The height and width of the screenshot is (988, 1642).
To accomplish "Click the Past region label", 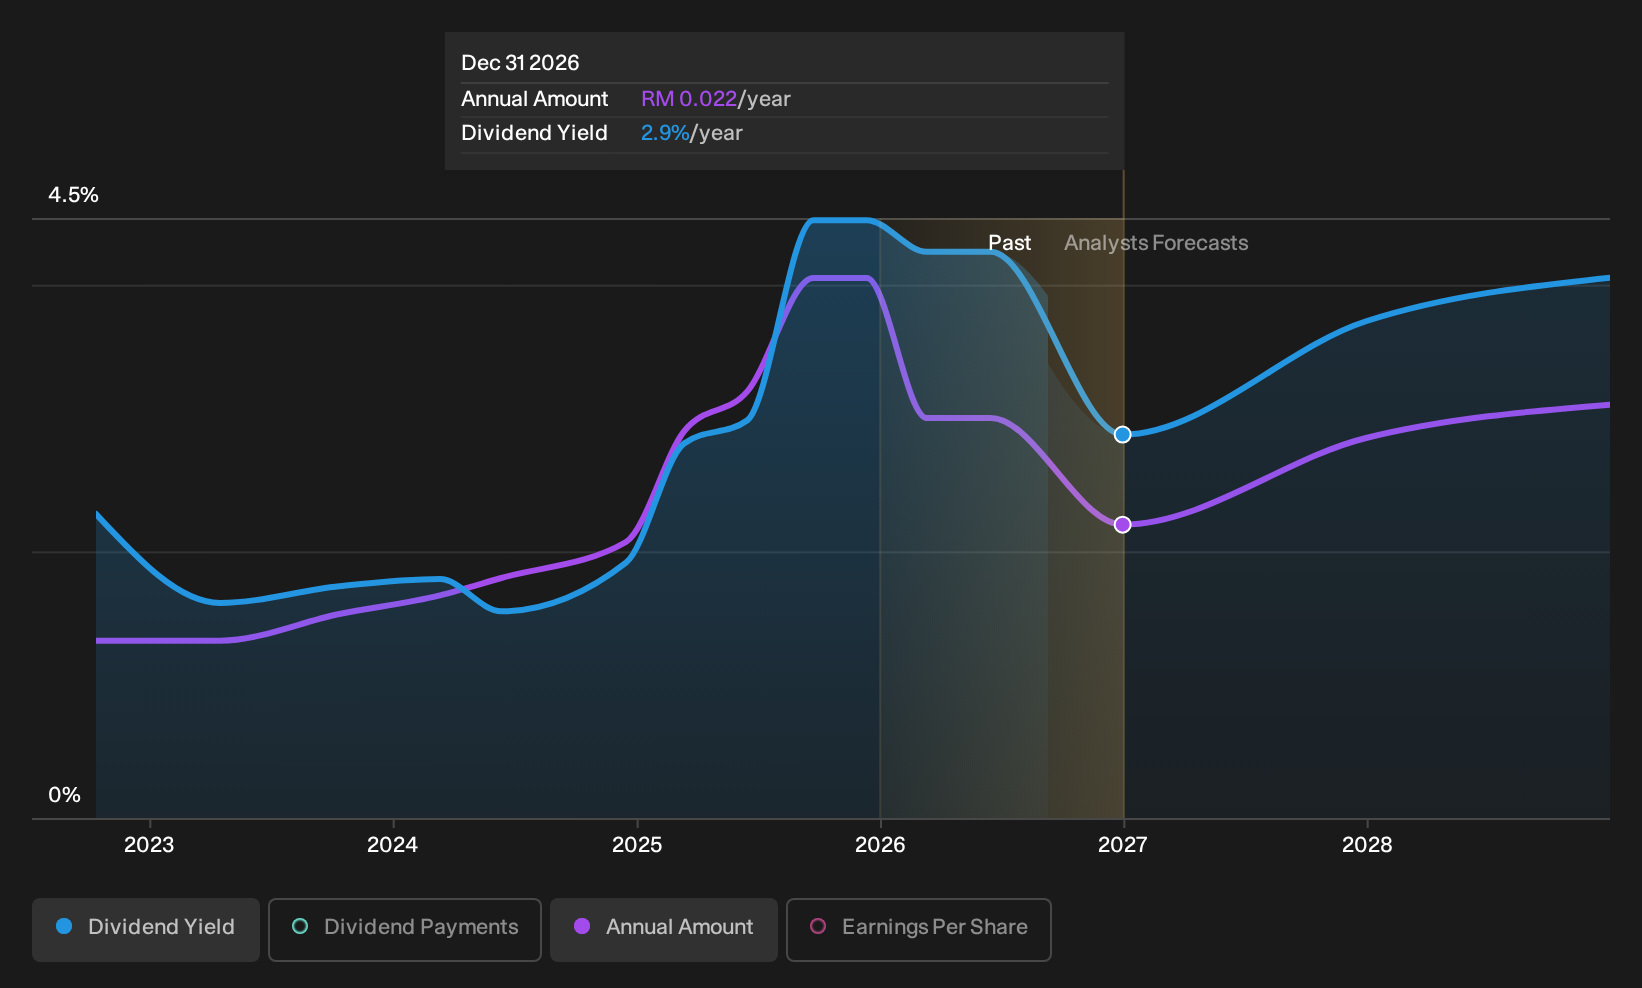I will 1009,243.
